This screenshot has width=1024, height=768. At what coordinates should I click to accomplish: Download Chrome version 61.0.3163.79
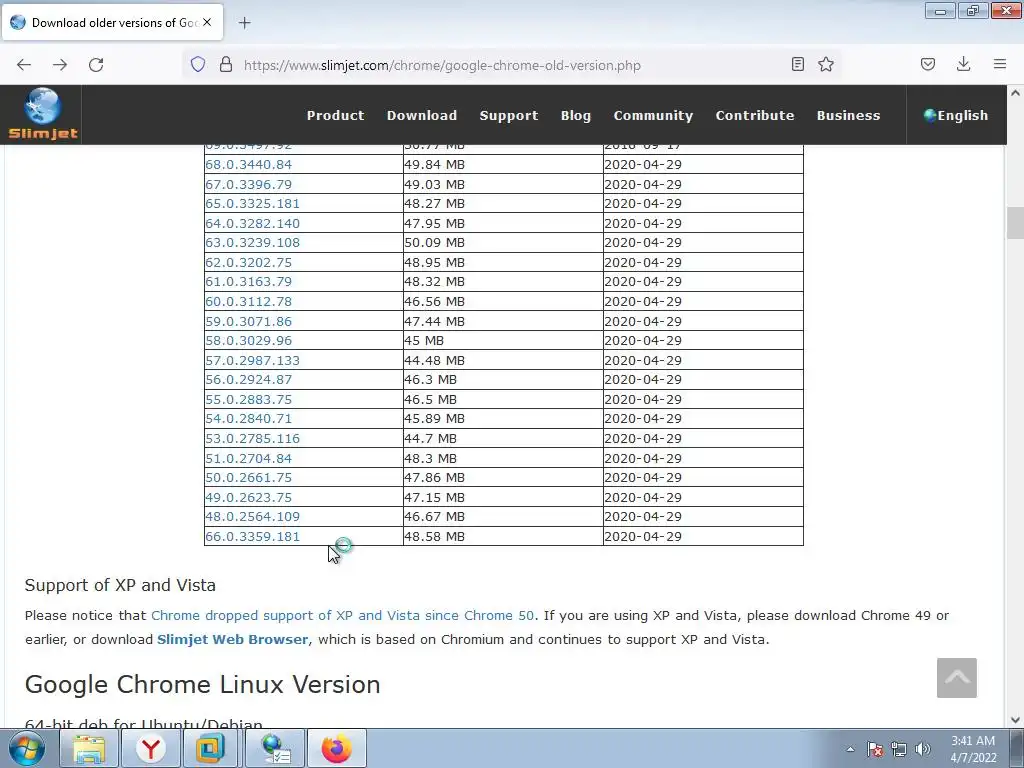[248, 281]
